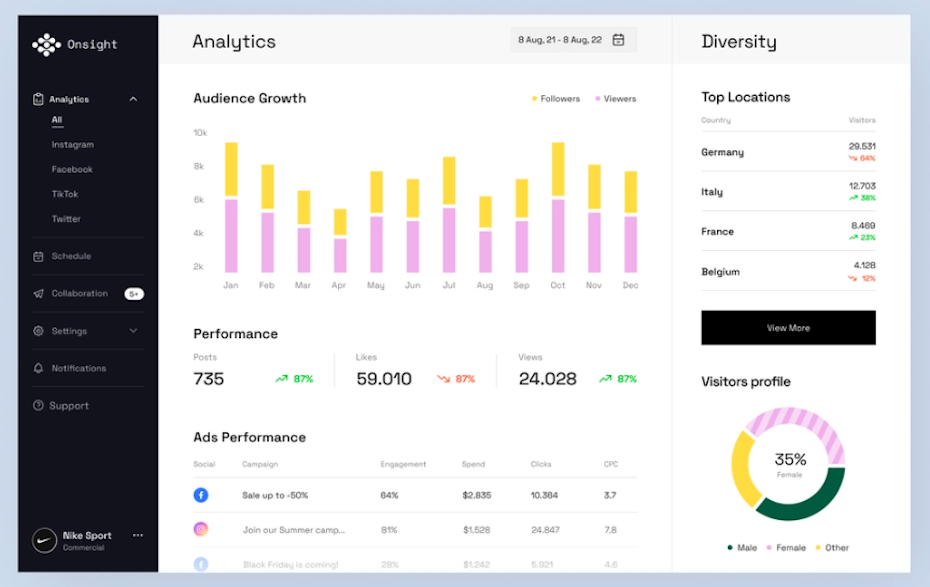
Task: Click the Instagram icon in Ads Performance
Action: tap(201, 529)
